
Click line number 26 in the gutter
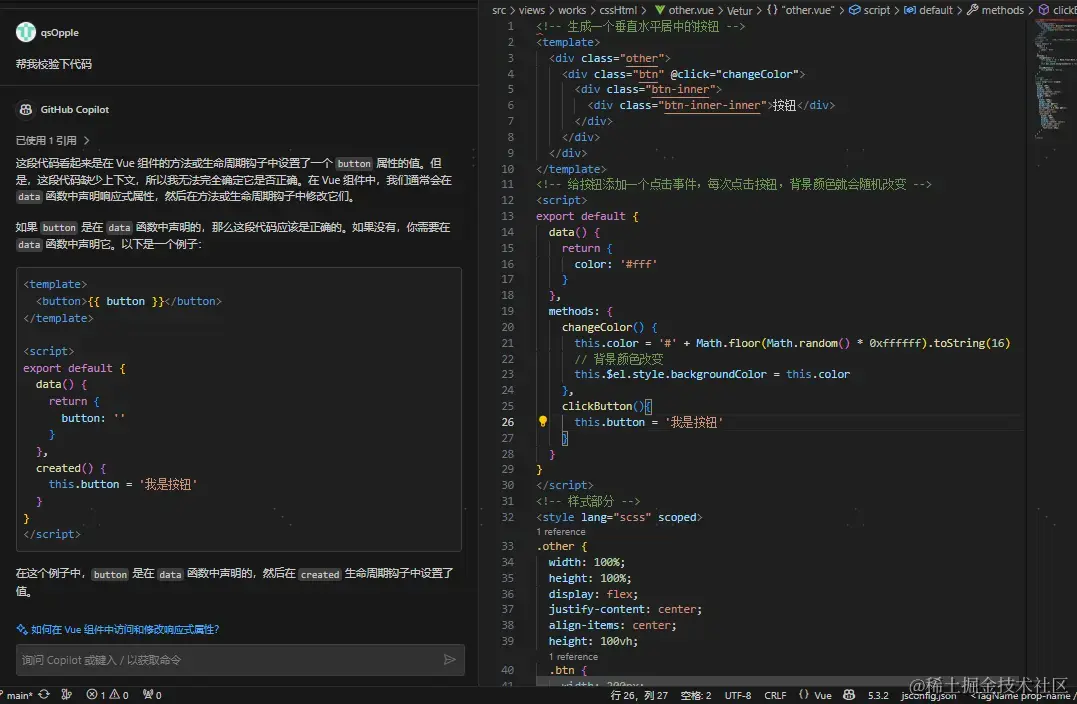click(x=508, y=422)
